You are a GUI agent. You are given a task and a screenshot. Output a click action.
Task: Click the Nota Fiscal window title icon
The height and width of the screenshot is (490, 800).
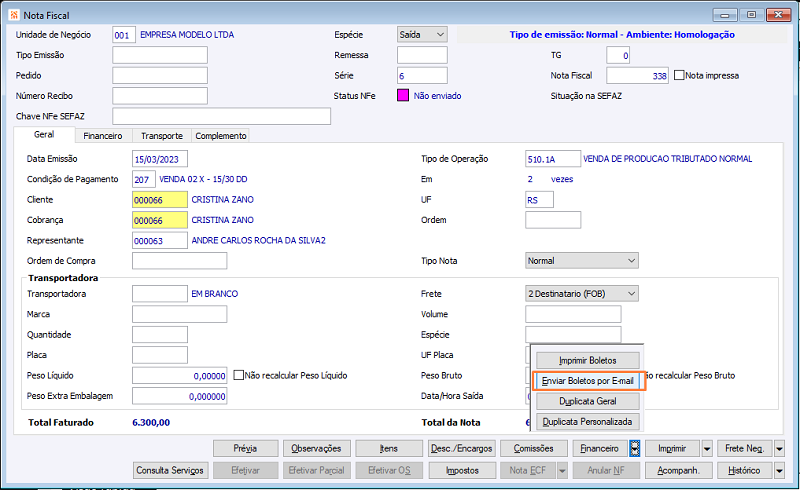click(x=14, y=15)
